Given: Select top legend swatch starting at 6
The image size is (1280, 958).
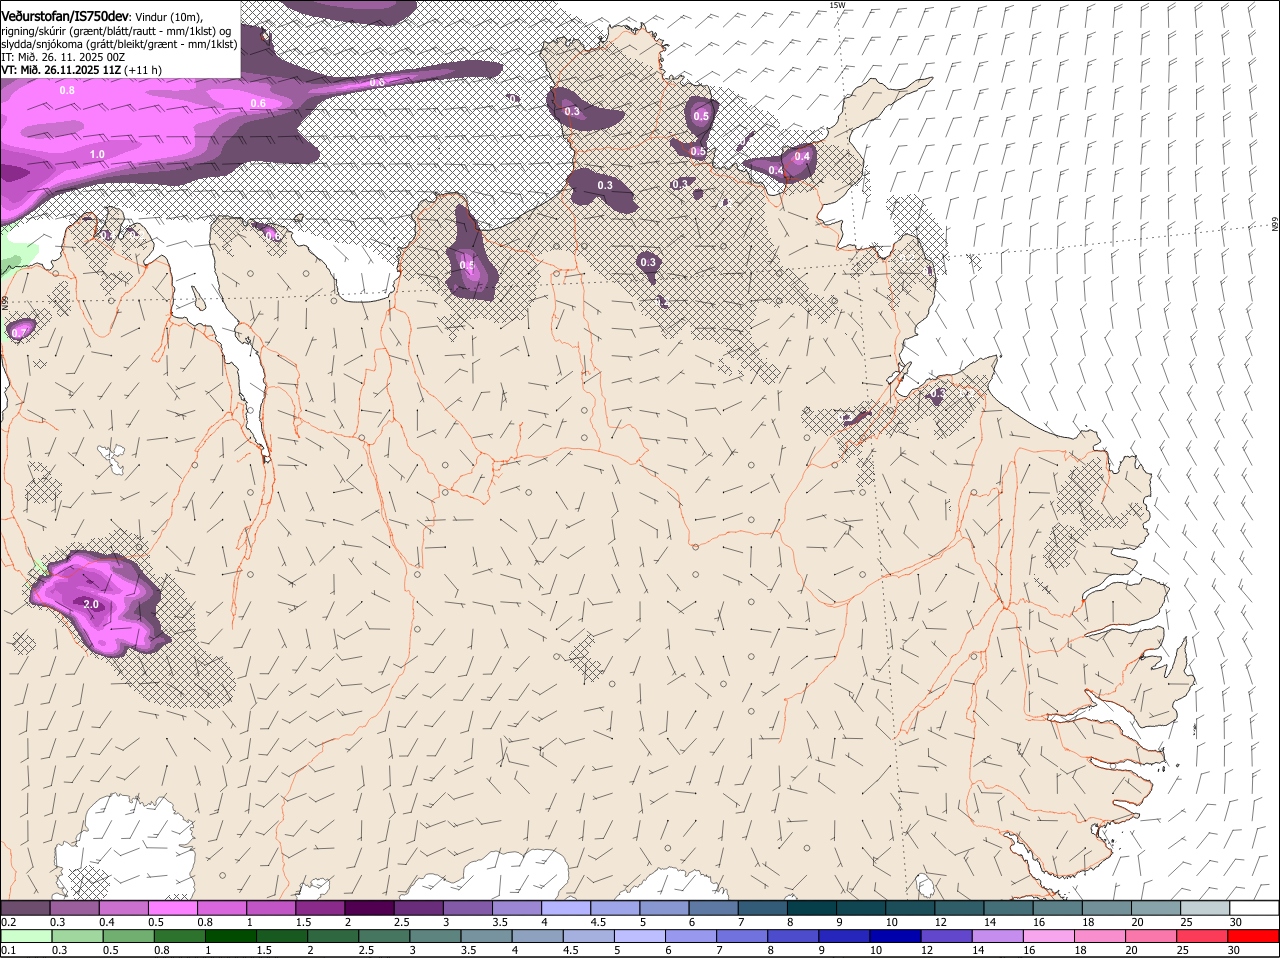Looking at the screenshot, I should pyautogui.click(x=713, y=908).
